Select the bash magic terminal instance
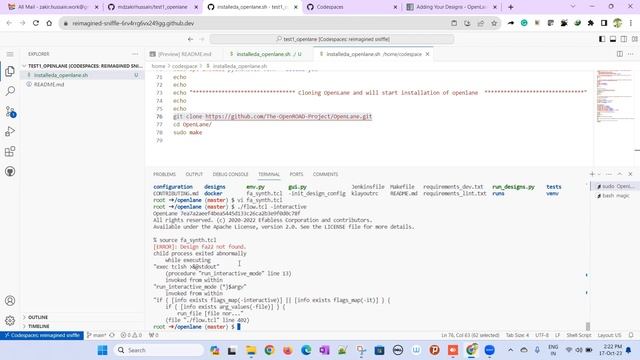The width and height of the screenshot is (640, 360). point(614,196)
